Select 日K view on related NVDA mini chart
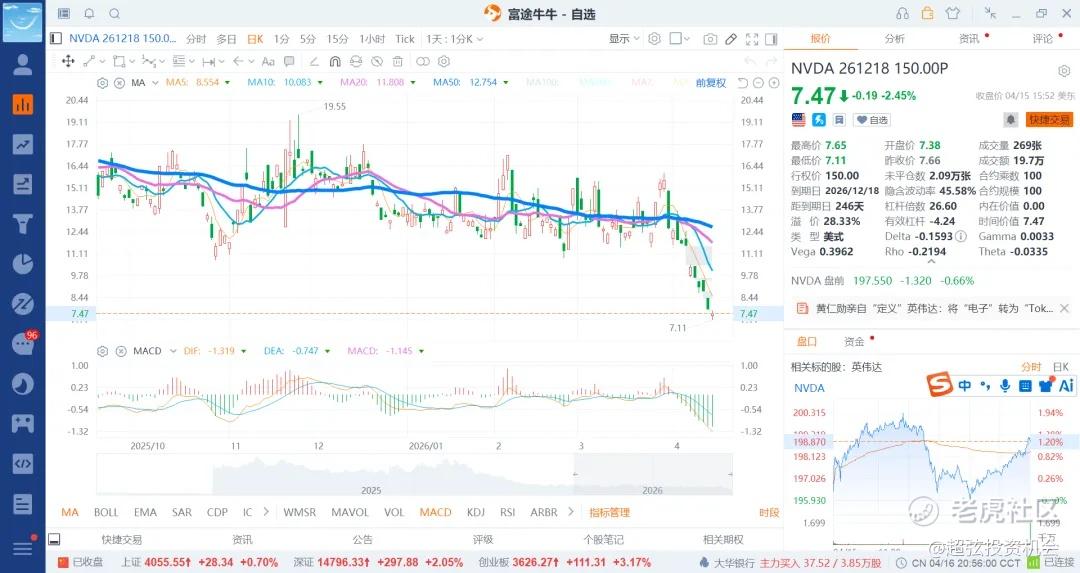1080x573 pixels. pyautogui.click(x=1061, y=367)
